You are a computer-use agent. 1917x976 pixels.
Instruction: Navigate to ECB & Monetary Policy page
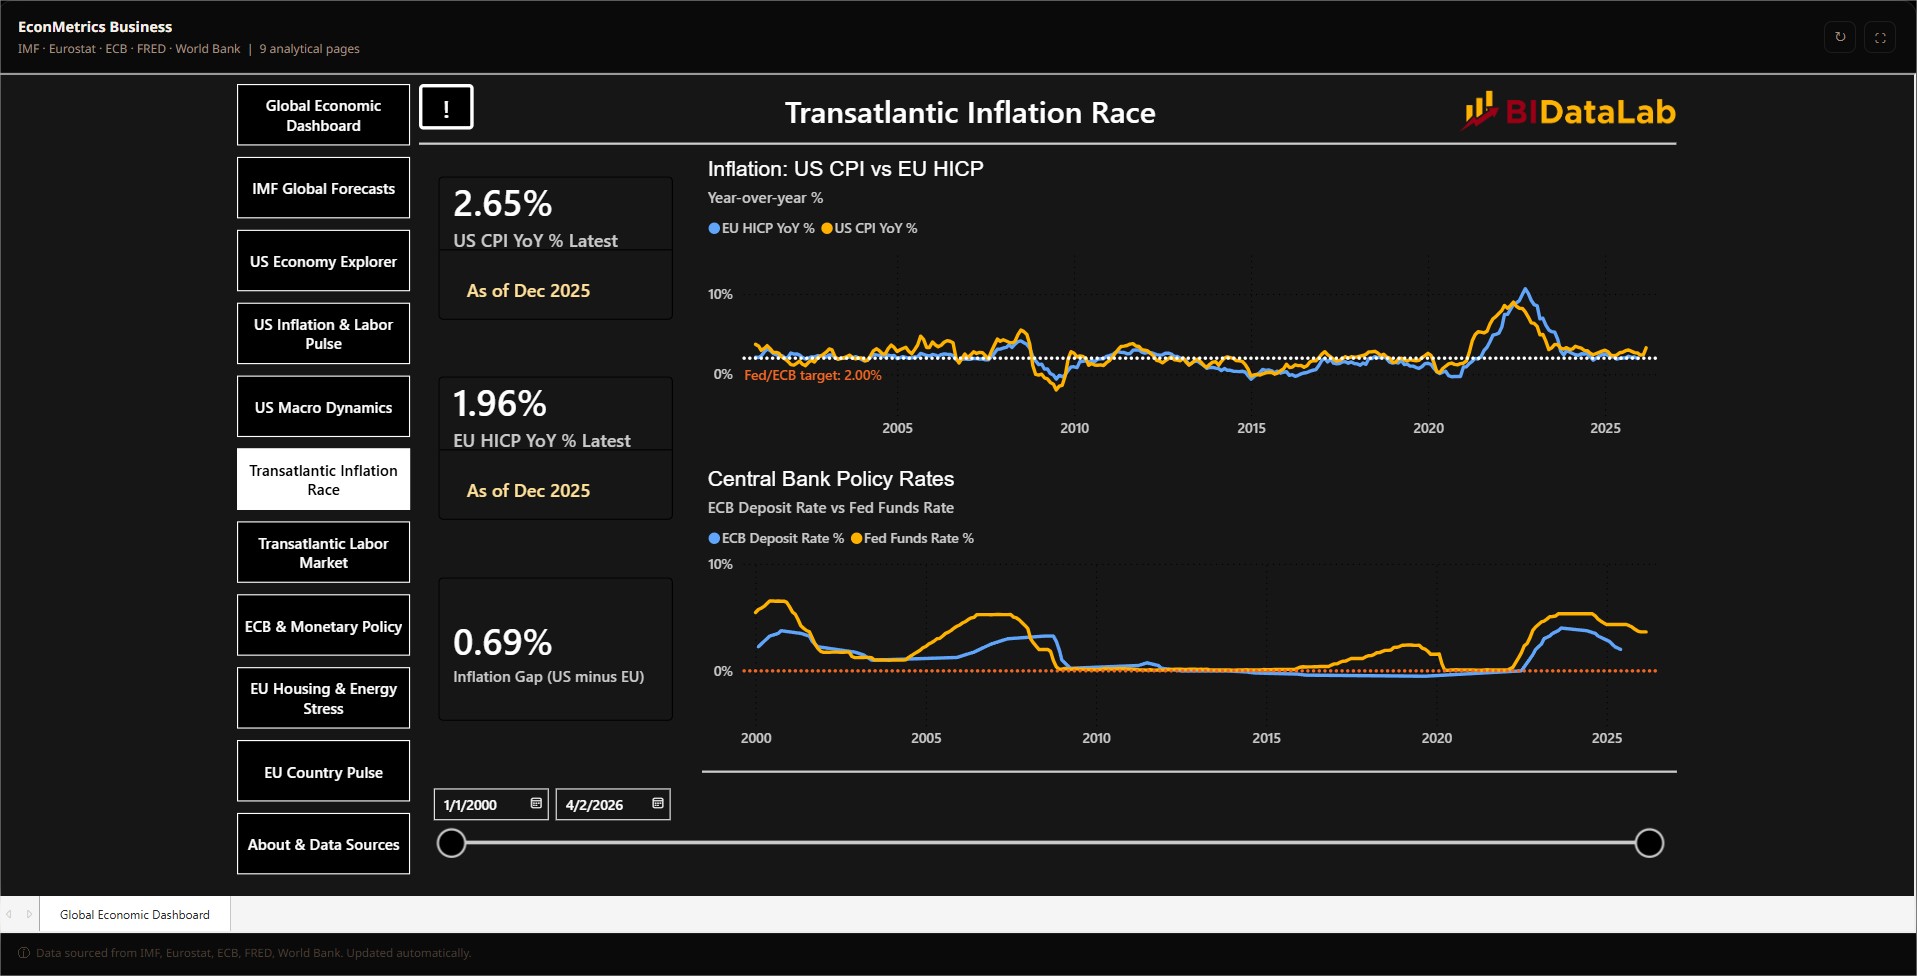[323, 626]
